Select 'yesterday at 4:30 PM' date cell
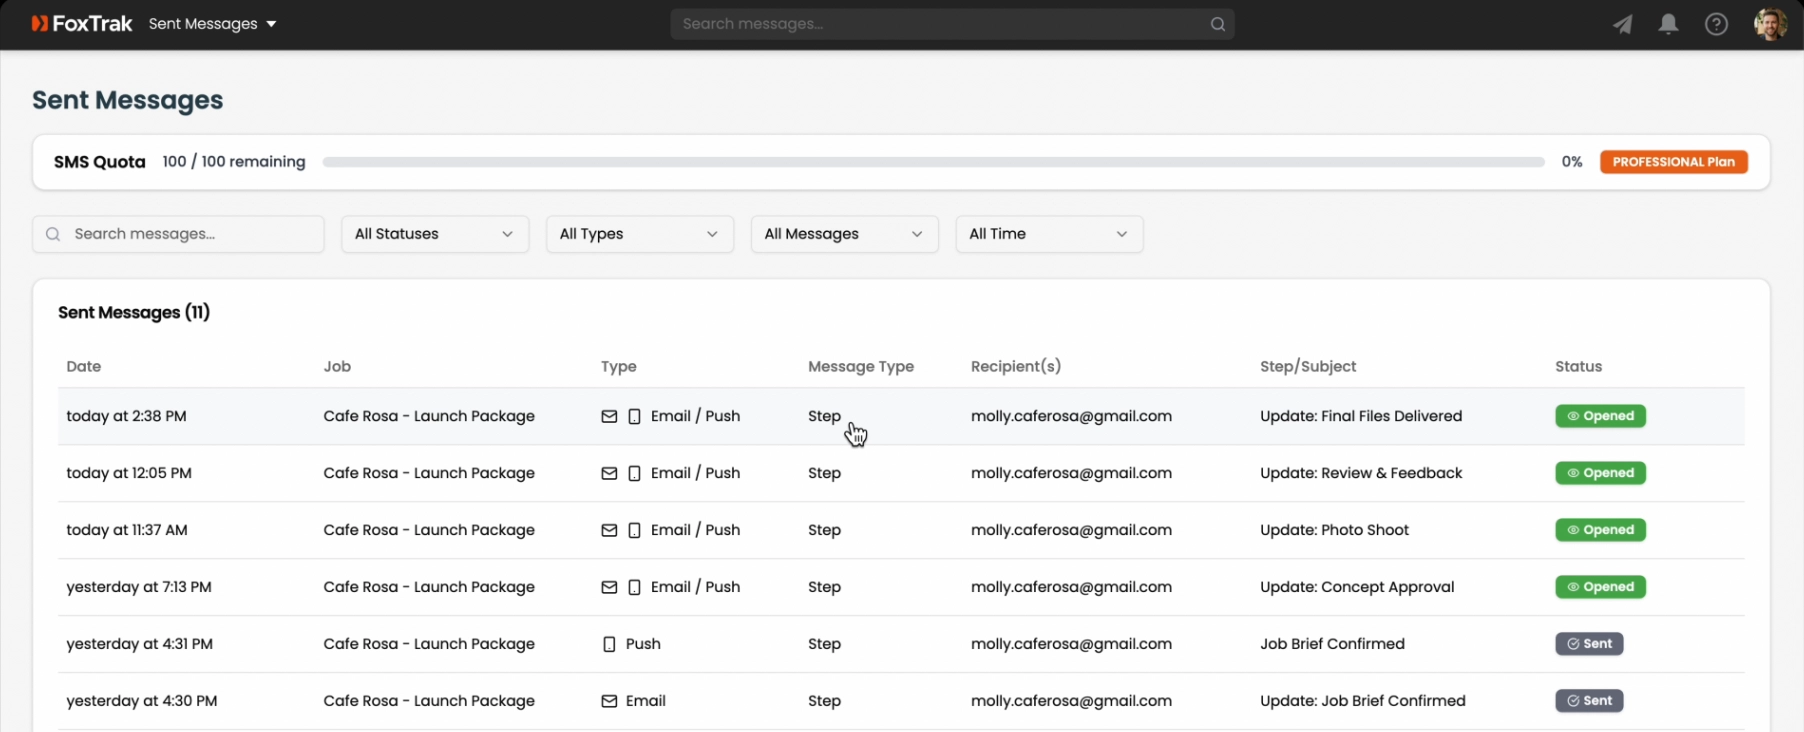Viewport: 1804px width, 732px height. pyautogui.click(x=142, y=701)
